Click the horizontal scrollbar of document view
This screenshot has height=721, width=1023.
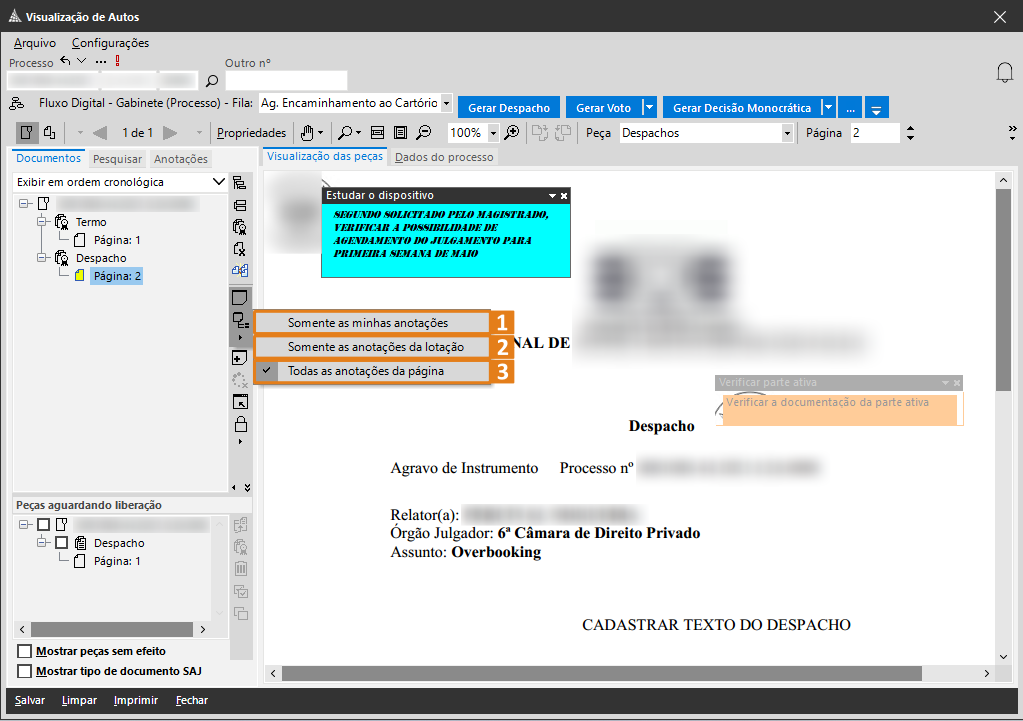601,673
